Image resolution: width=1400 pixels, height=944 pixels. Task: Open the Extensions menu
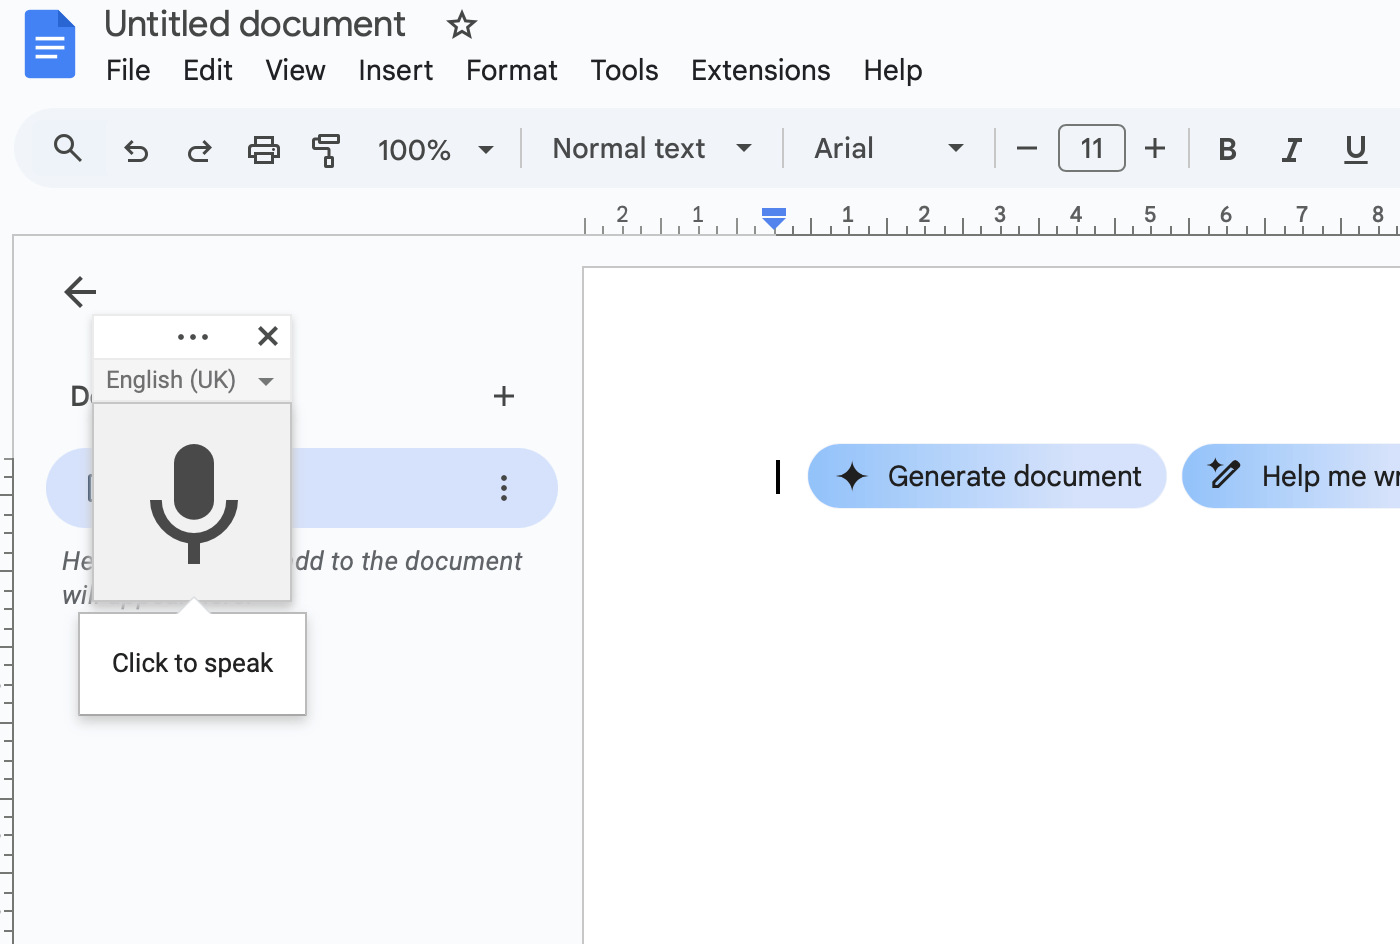760,70
